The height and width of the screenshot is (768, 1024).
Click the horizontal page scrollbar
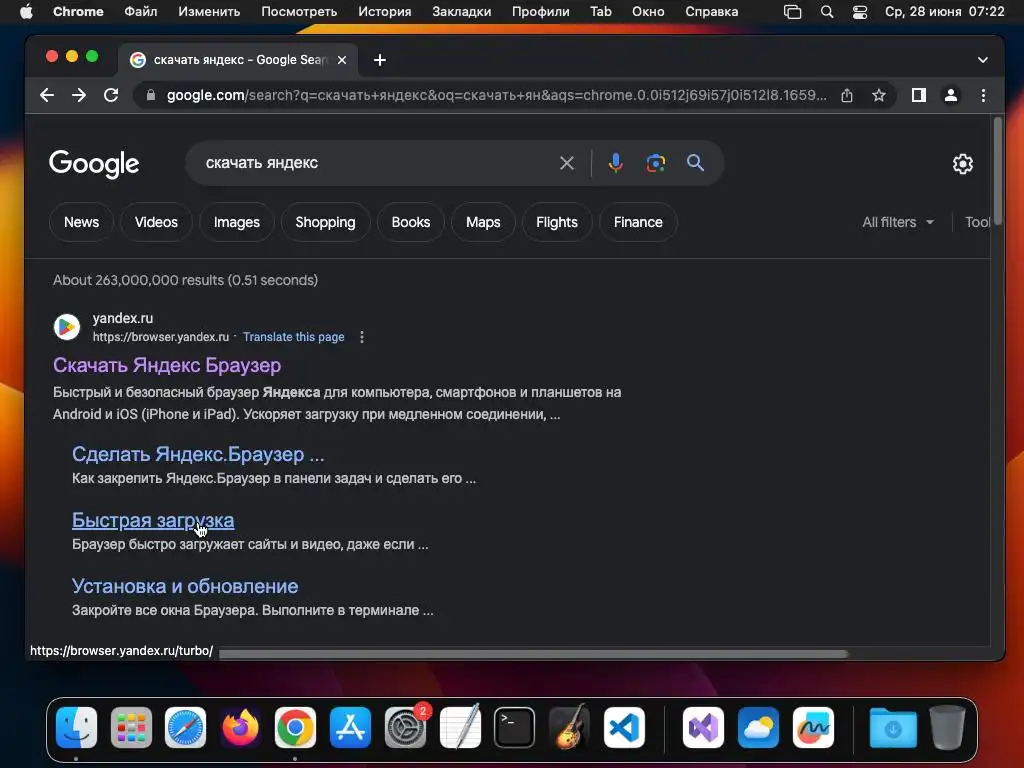(x=534, y=654)
